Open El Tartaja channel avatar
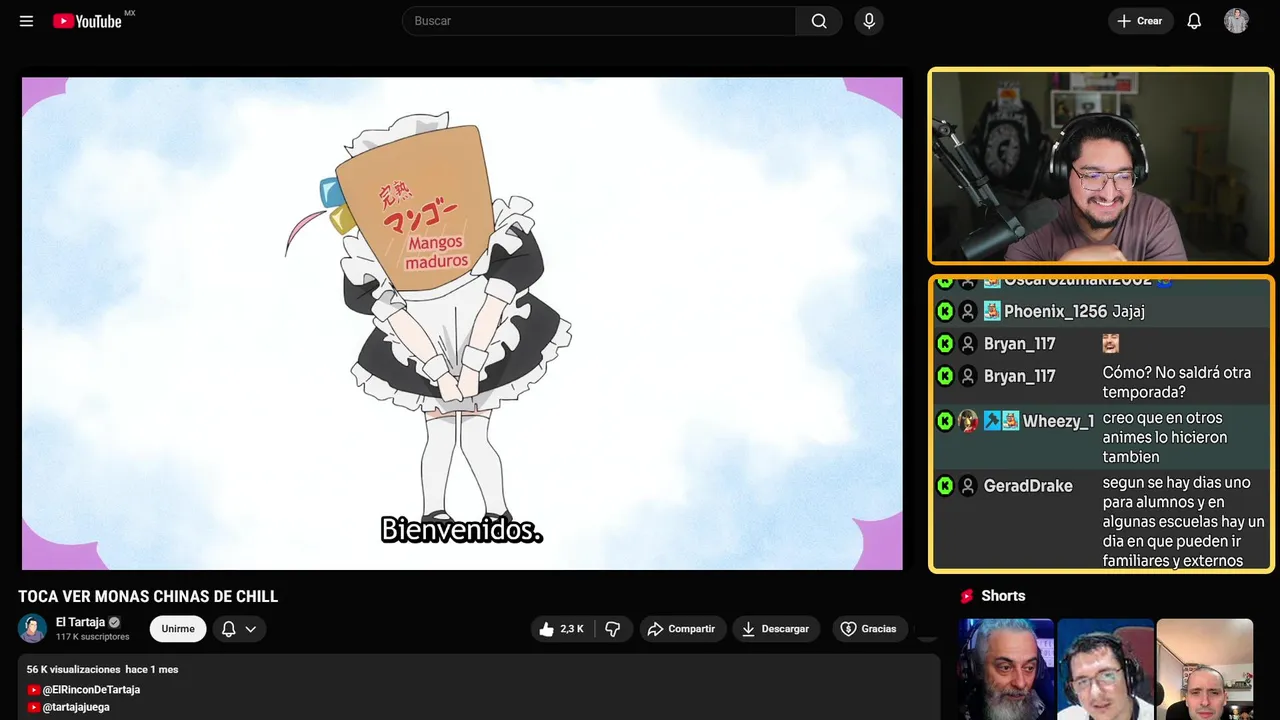The image size is (1280, 720). [32, 628]
